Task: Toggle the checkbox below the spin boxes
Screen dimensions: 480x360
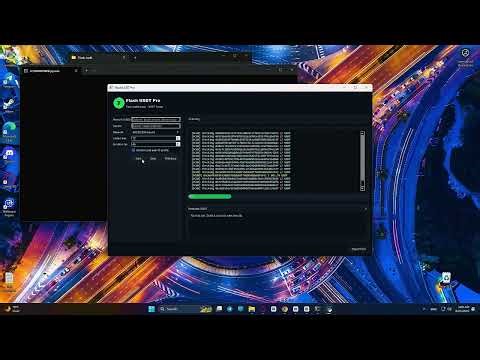Action: pyautogui.click(x=133, y=150)
